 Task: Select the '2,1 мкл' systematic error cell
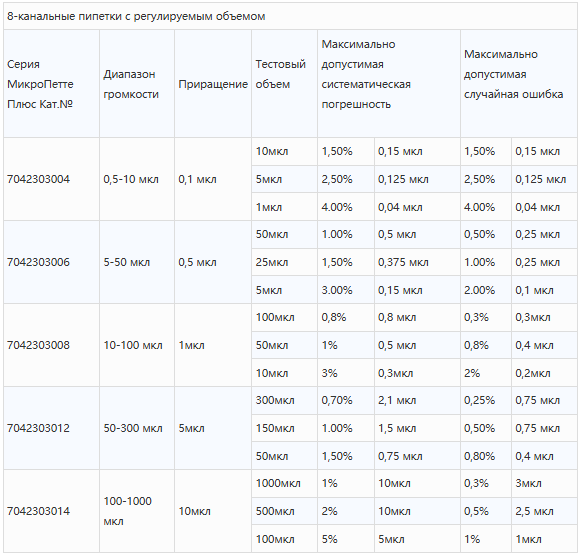(417, 400)
